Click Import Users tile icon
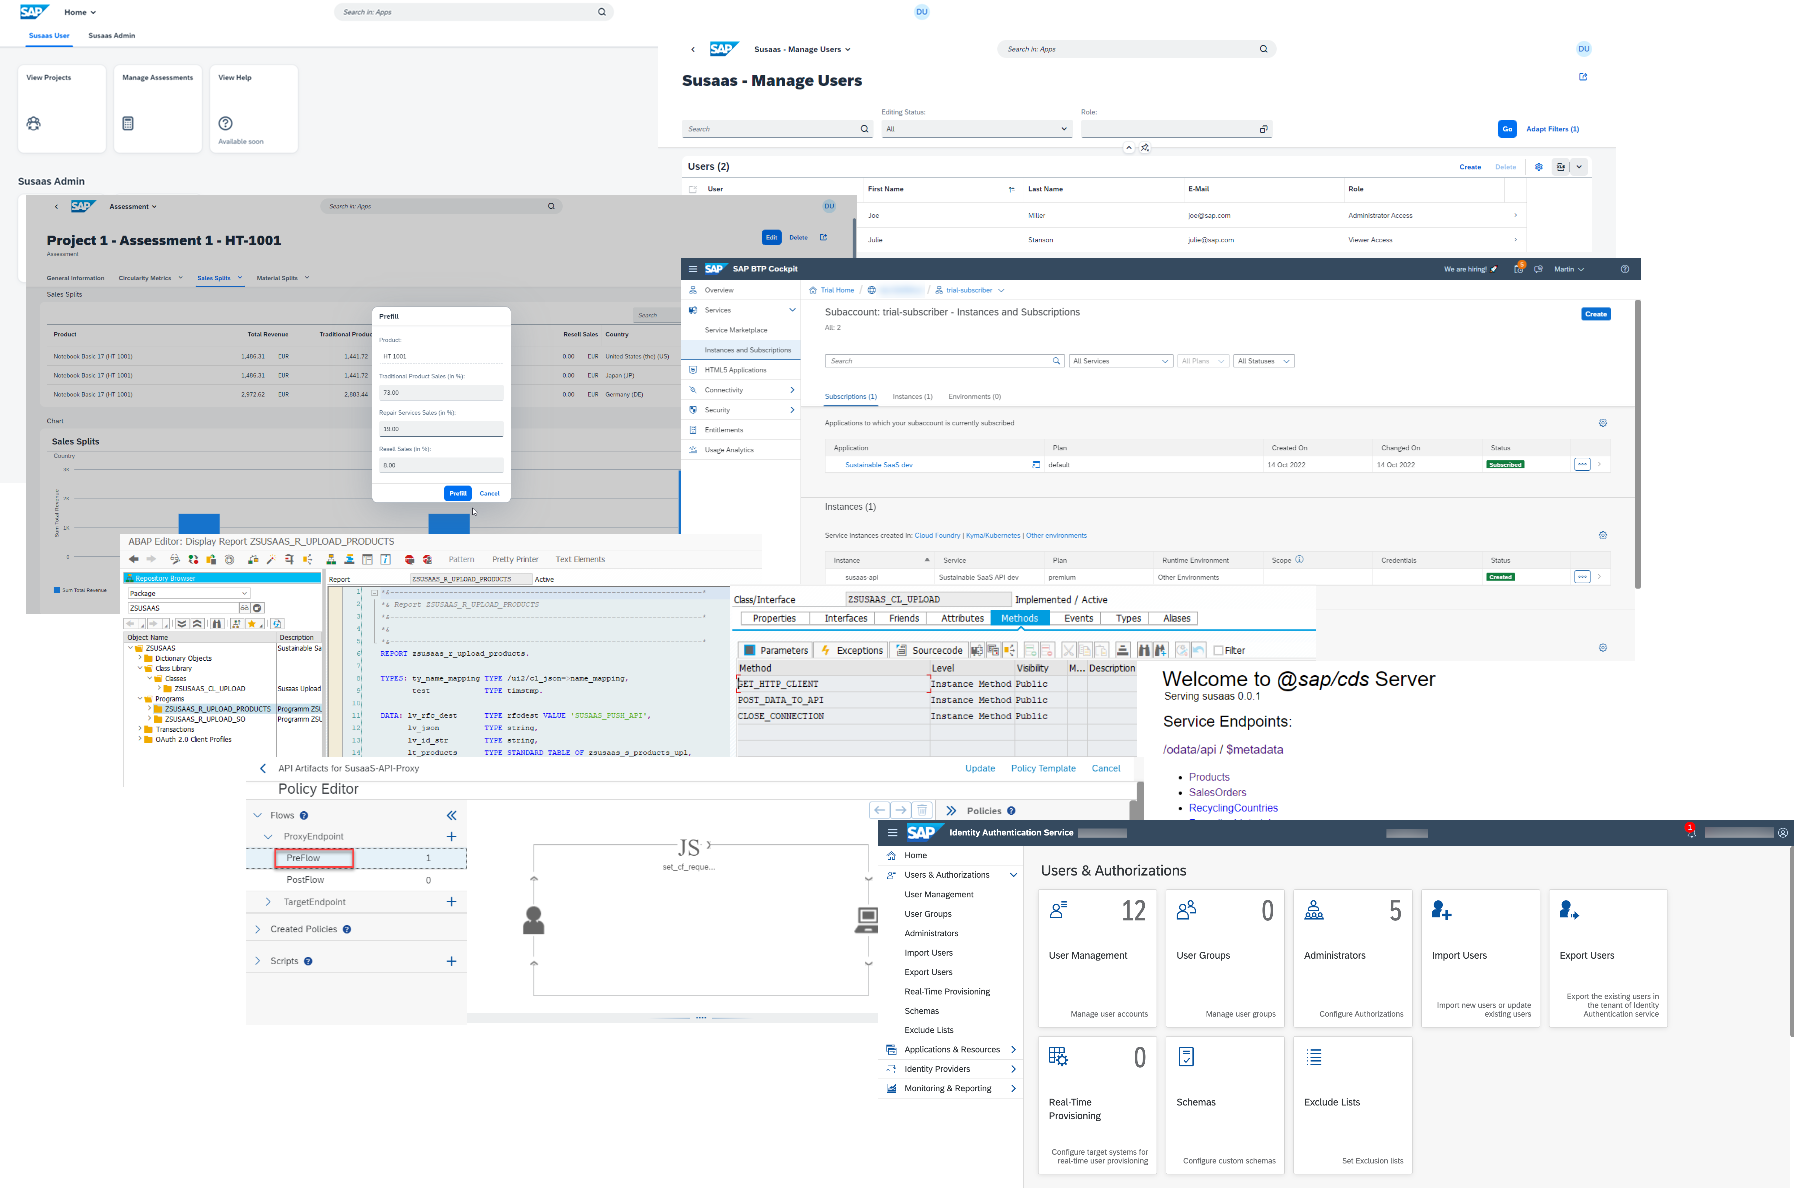The image size is (1794, 1188). (1441, 910)
